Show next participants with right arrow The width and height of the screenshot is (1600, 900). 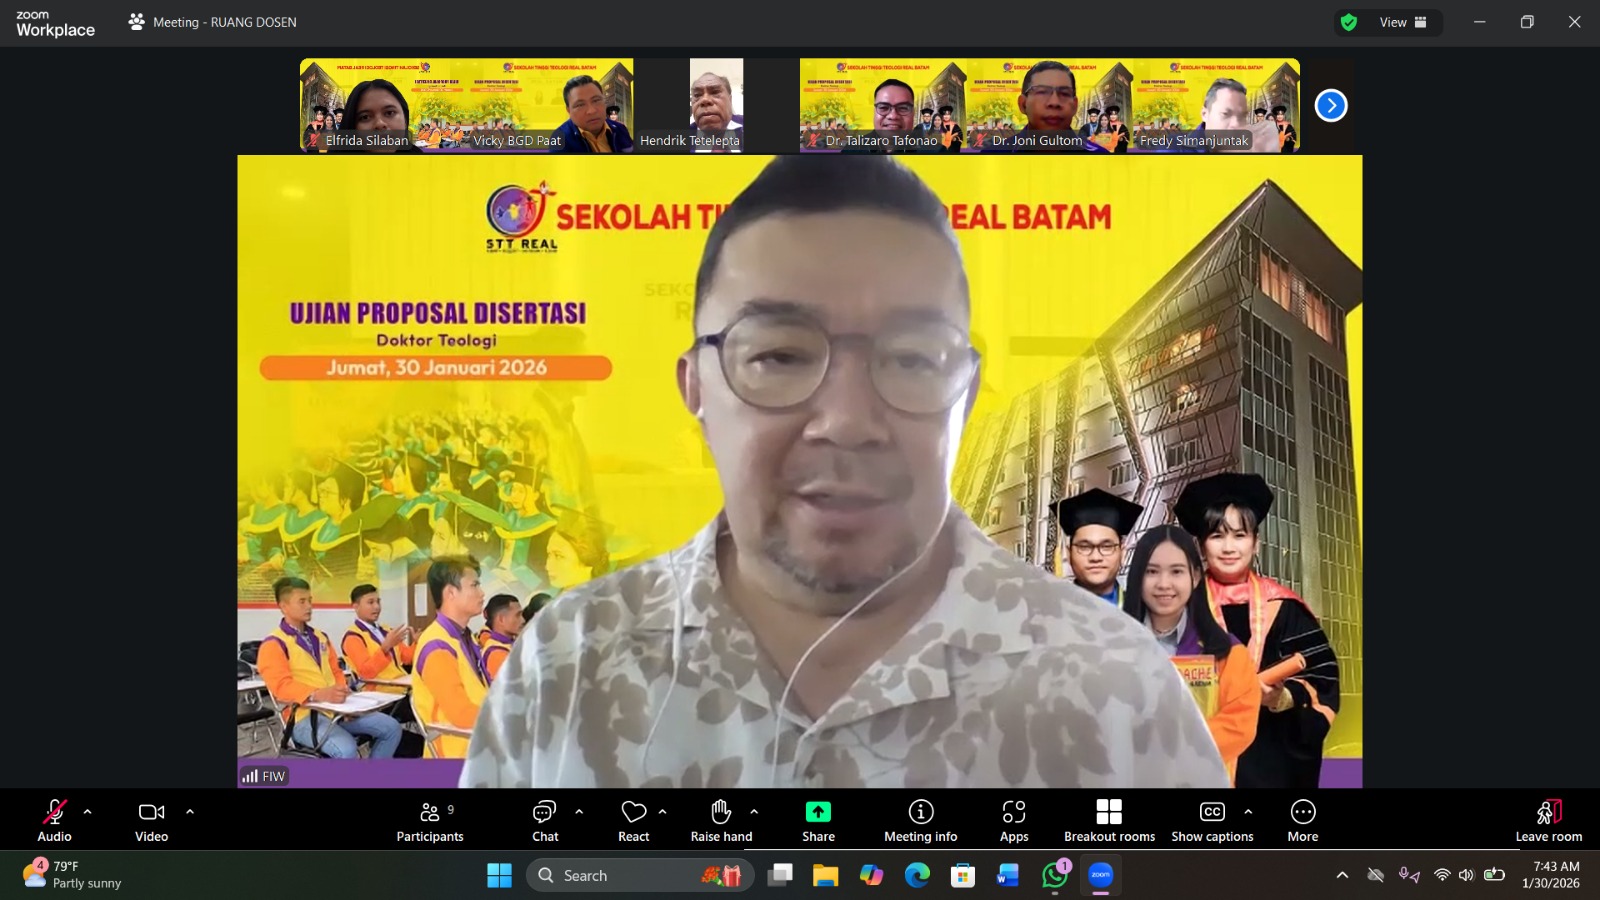coord(1330,105)
